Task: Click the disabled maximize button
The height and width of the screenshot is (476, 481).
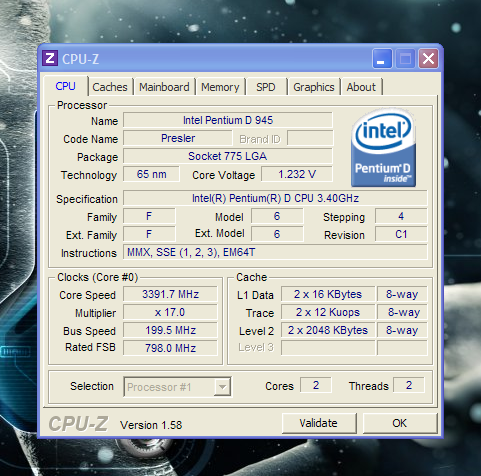Action: 405,59
